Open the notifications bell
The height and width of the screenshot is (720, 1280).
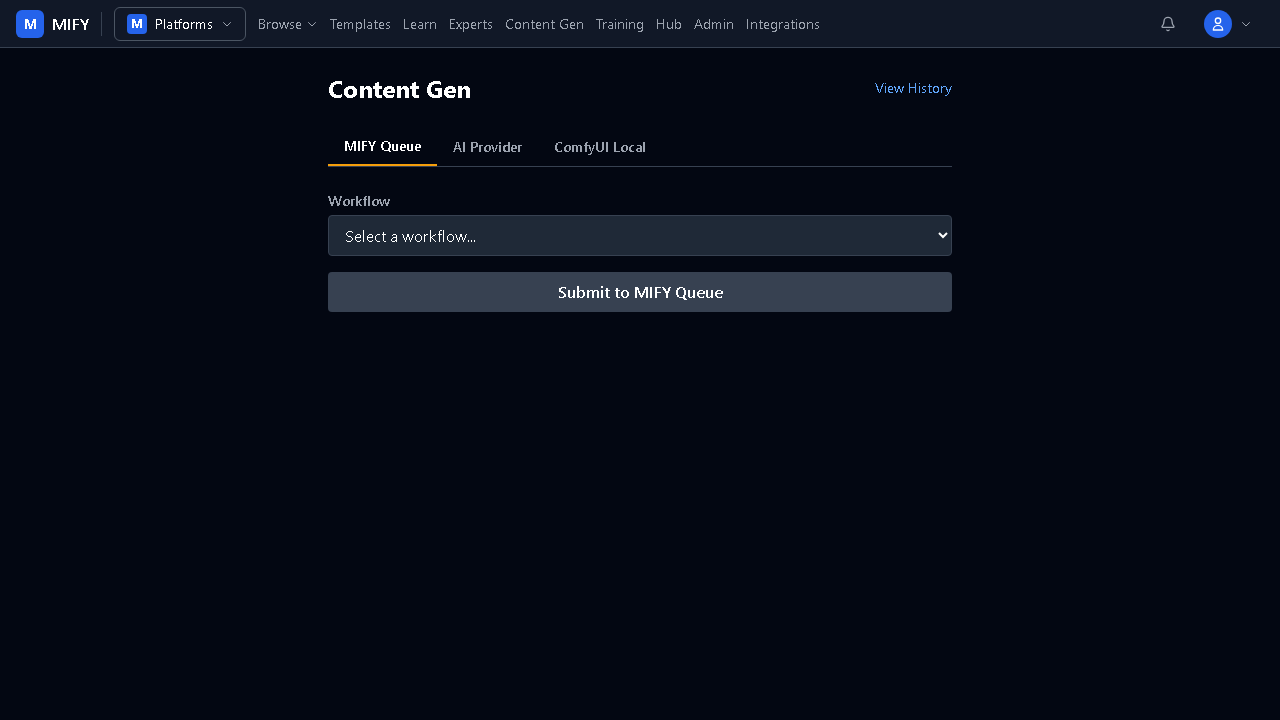pyautogui.click(x=1167, y=24)
